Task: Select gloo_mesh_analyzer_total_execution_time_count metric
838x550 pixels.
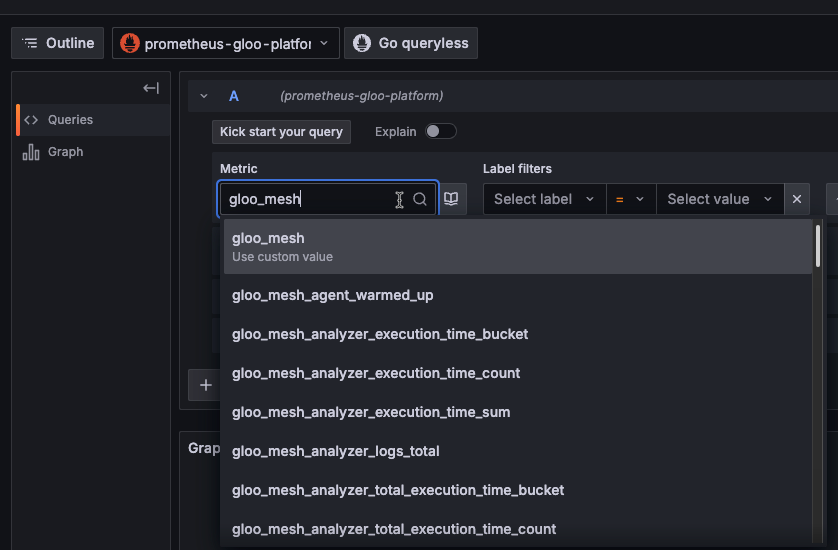Action: tap(517, 529)
